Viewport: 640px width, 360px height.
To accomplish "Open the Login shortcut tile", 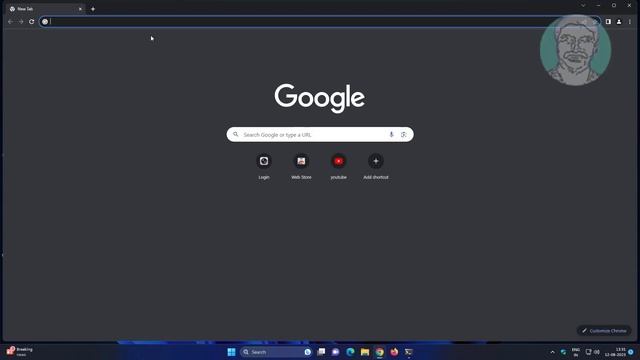I will [x=264, y=167].
